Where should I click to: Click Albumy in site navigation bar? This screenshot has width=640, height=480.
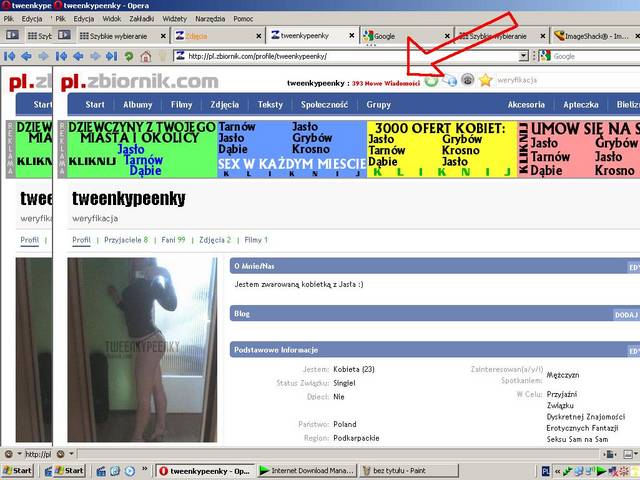click(138, 104)
